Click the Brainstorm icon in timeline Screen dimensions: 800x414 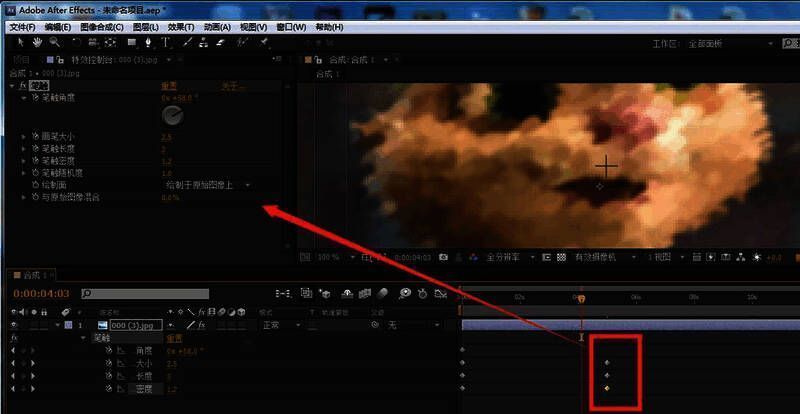405,294
